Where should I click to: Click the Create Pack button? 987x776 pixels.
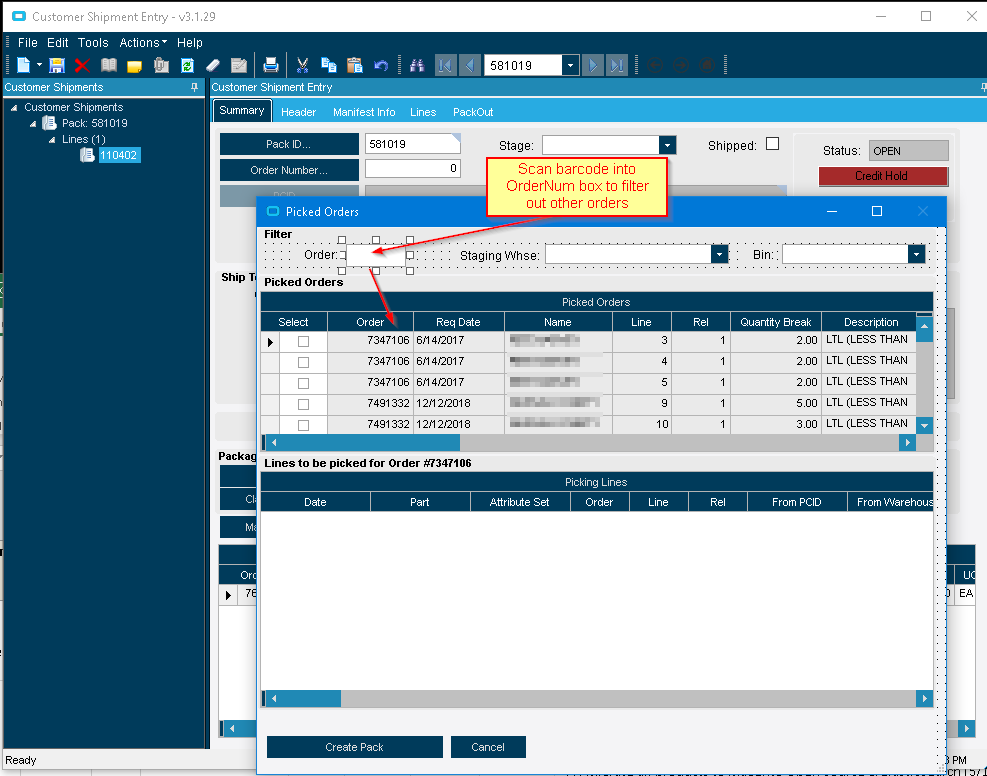pyautogui.click(x=354, y=747)
